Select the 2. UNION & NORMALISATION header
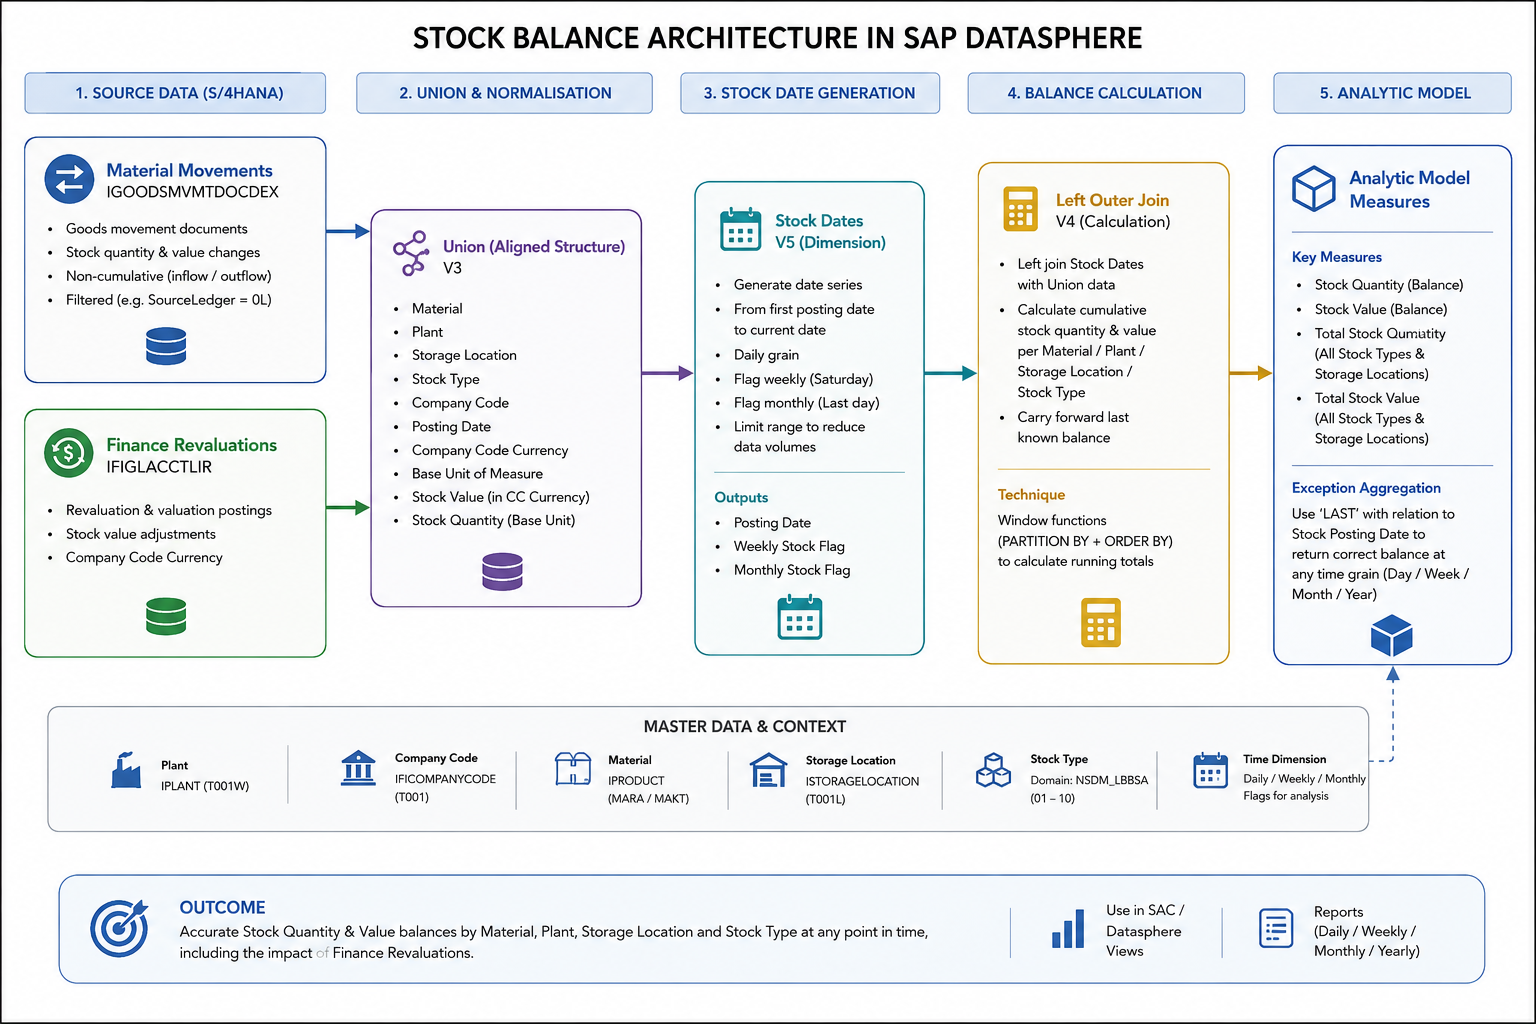 tap(505, 93)
